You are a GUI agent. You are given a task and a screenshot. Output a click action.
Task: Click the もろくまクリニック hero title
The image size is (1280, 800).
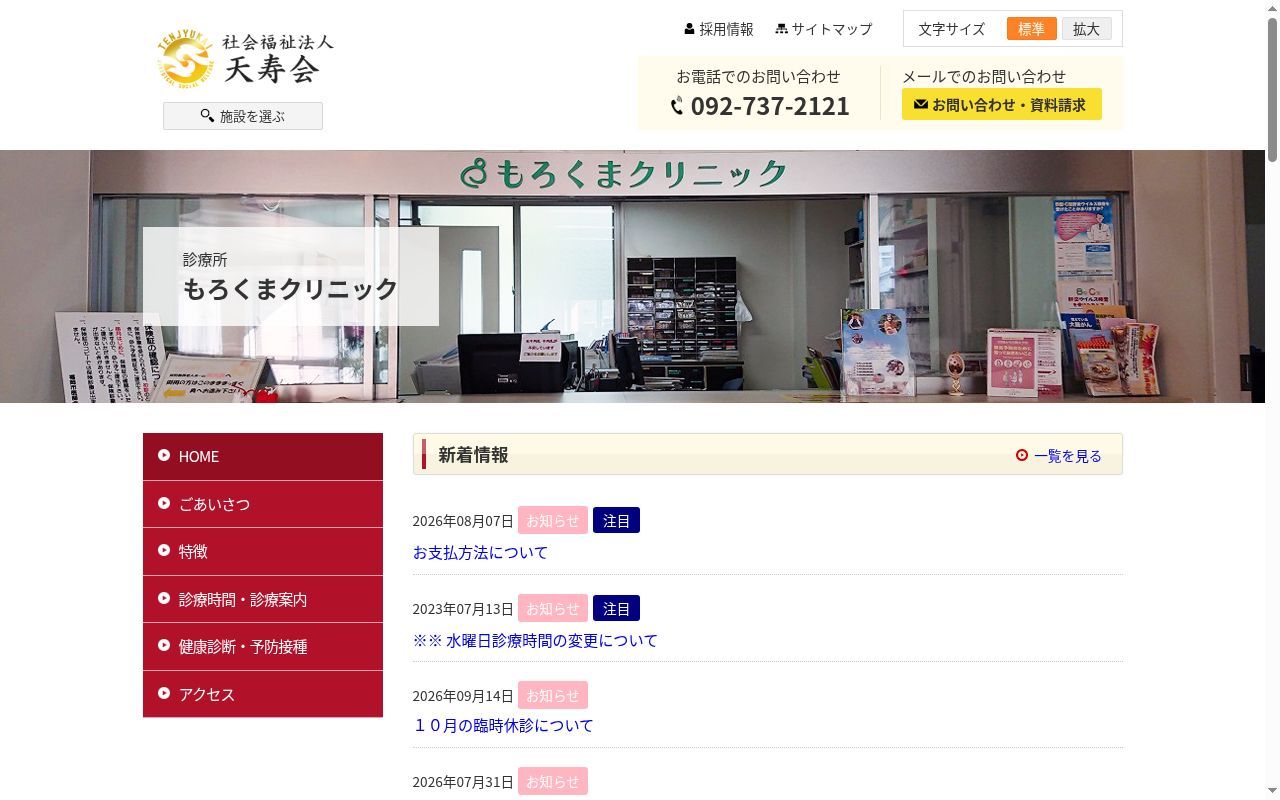click(290, 289)
